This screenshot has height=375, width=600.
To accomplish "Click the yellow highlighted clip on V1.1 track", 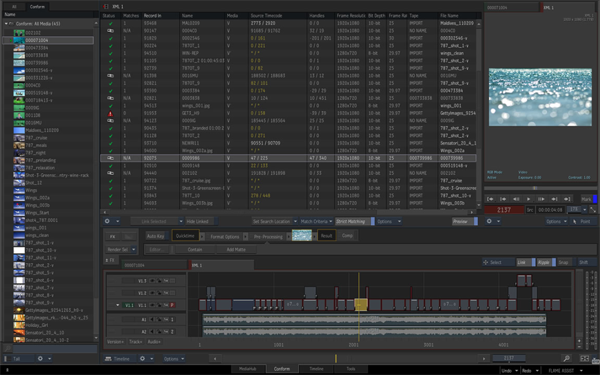I will (361, 305).
